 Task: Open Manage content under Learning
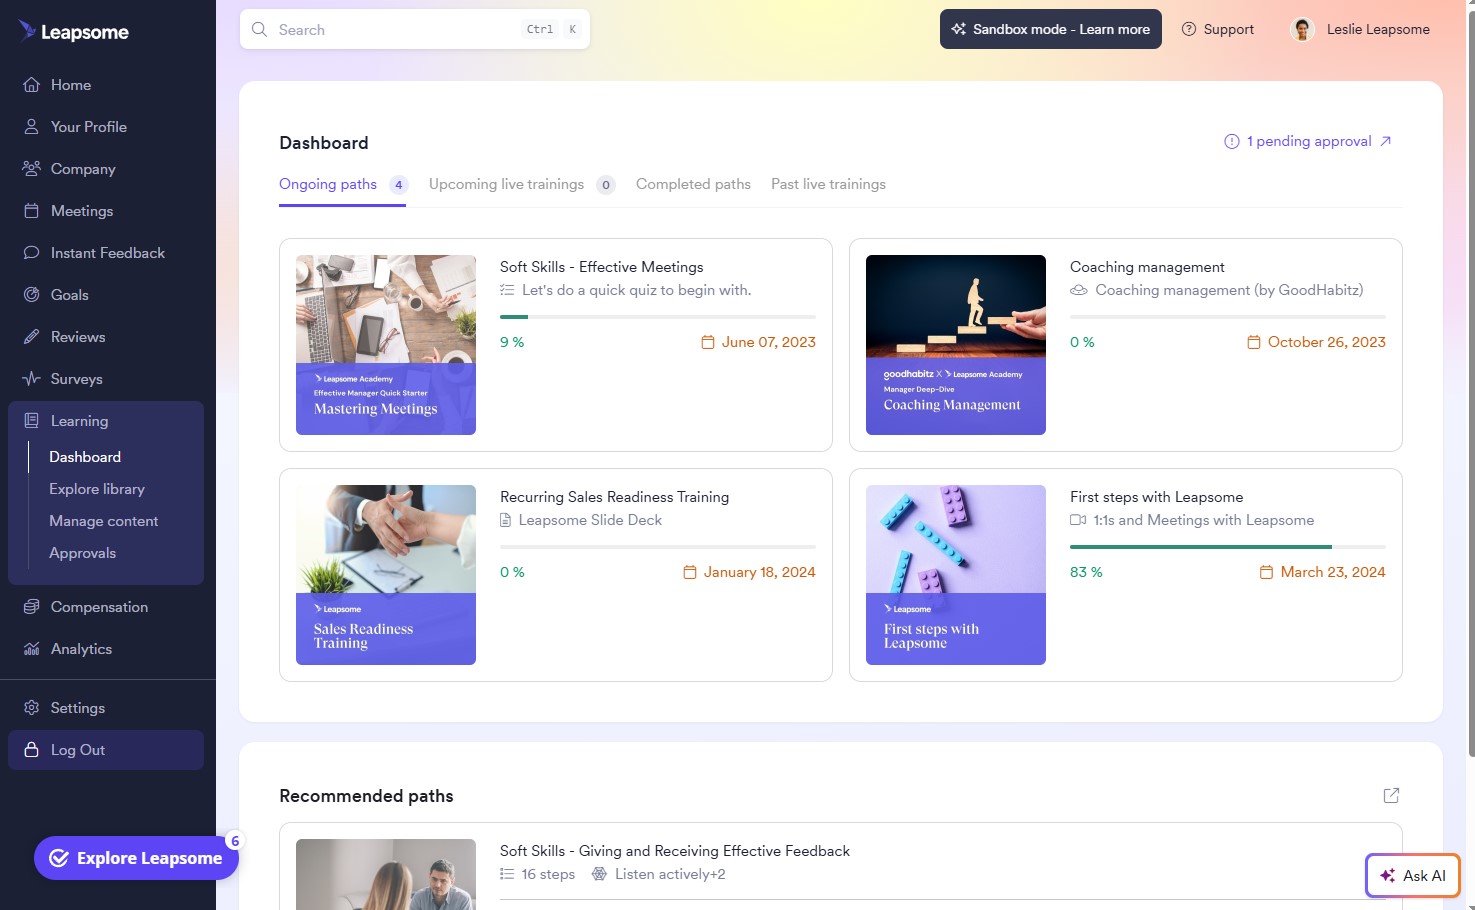104,521
